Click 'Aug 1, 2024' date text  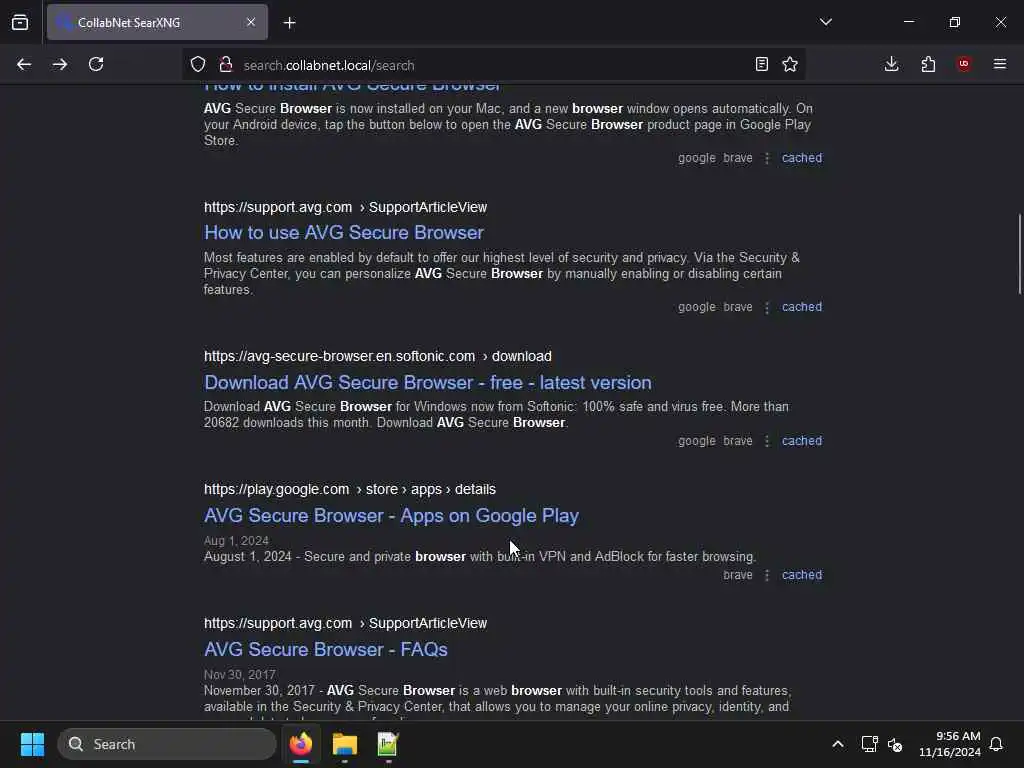tap(236, 541)
